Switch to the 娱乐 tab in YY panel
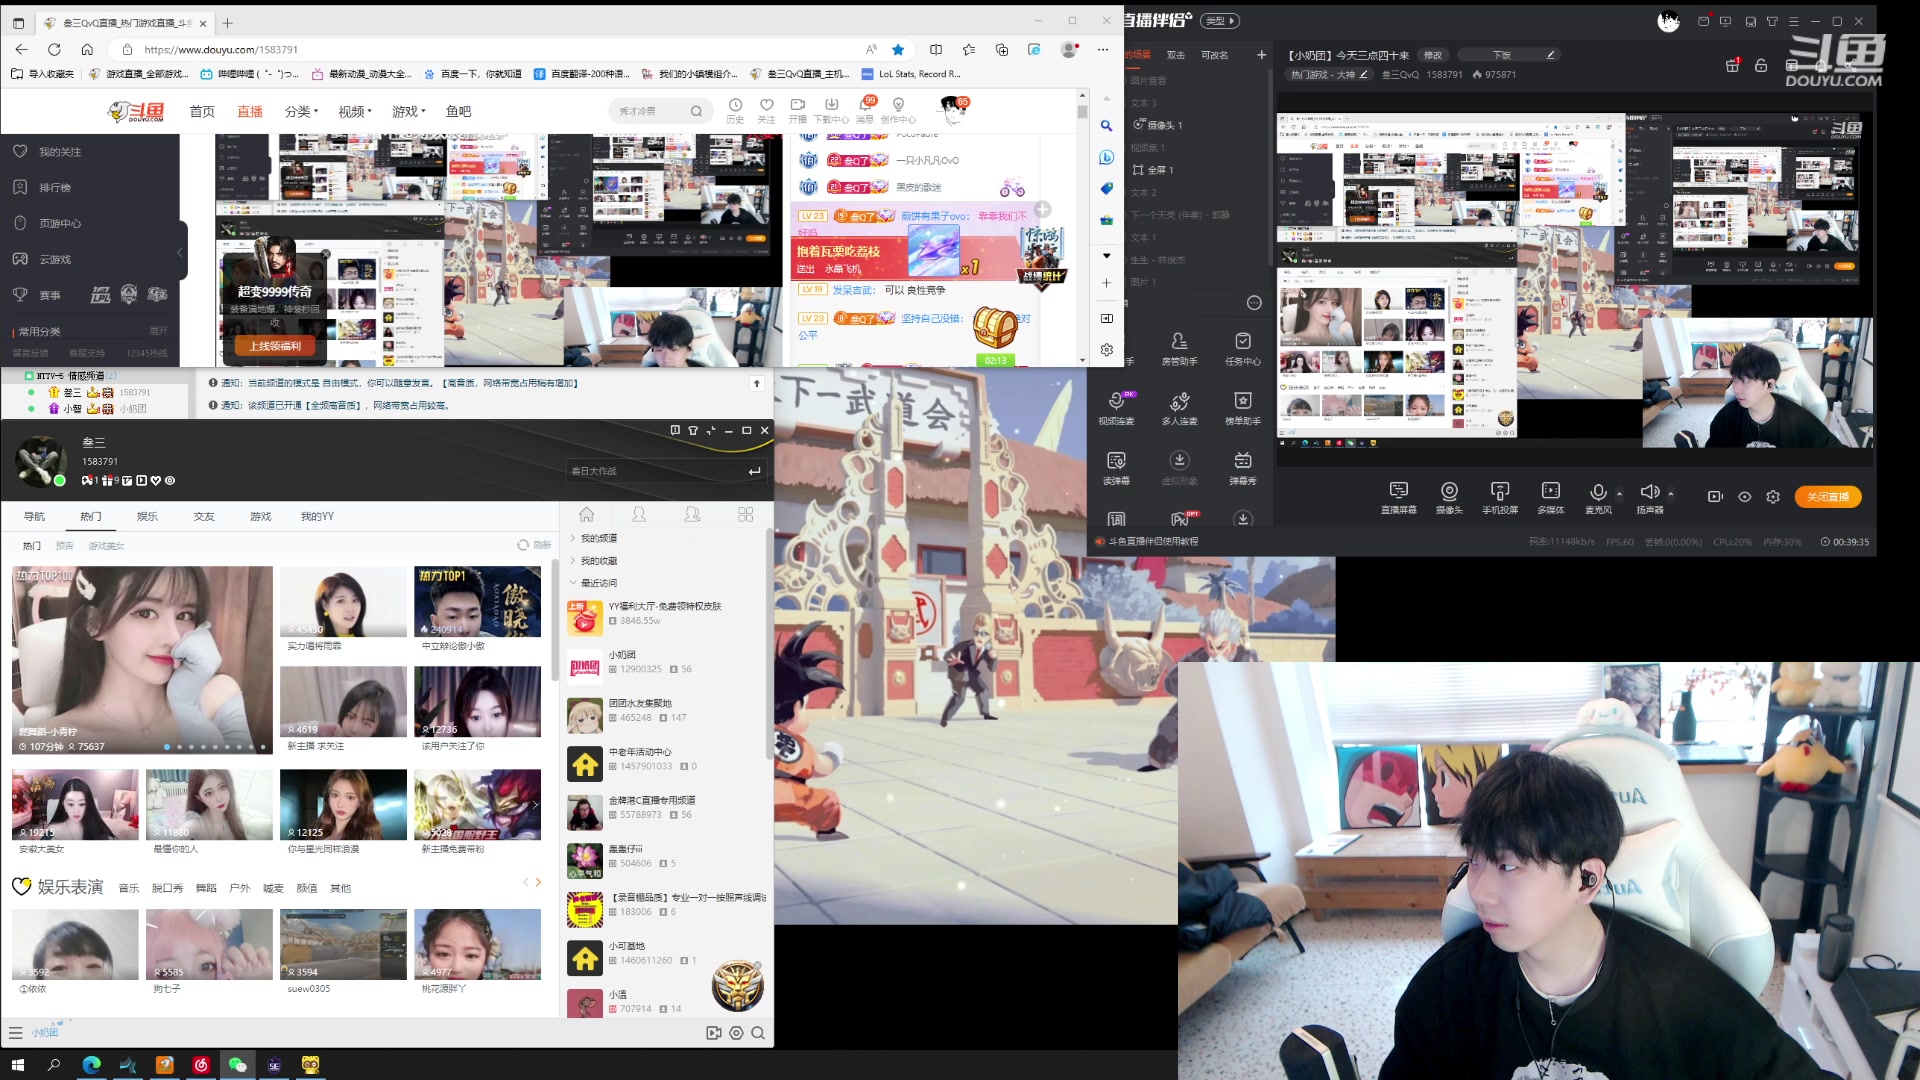Image resolution: width=1920 pixels, height=1080 pixels. pos(147,516)
